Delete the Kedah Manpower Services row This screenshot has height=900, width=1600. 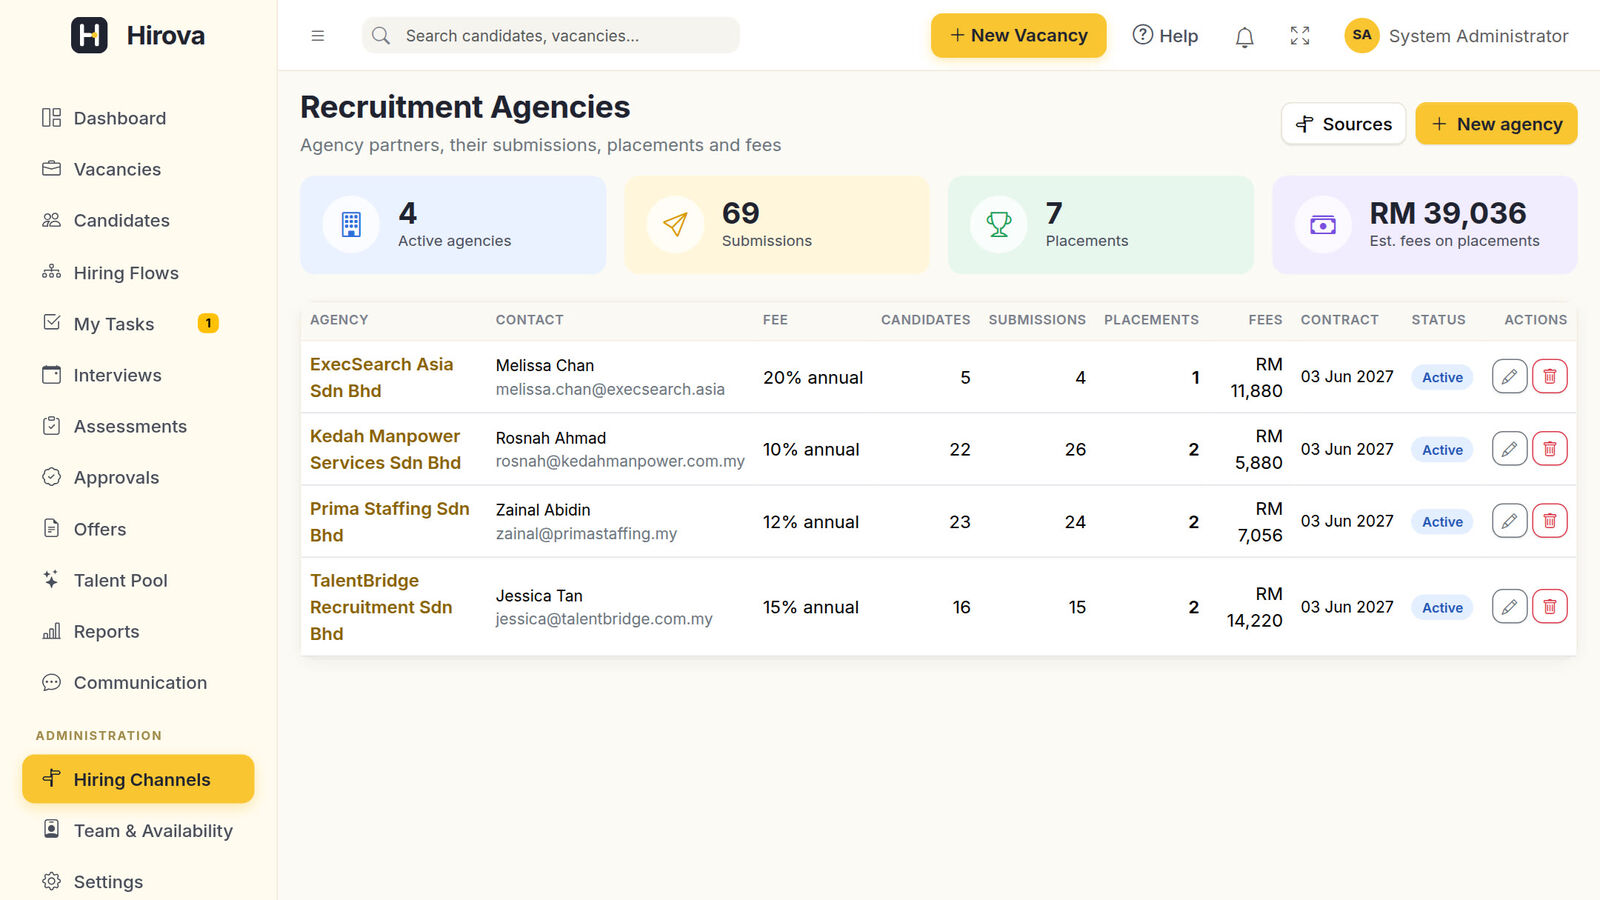(1549, 449)
